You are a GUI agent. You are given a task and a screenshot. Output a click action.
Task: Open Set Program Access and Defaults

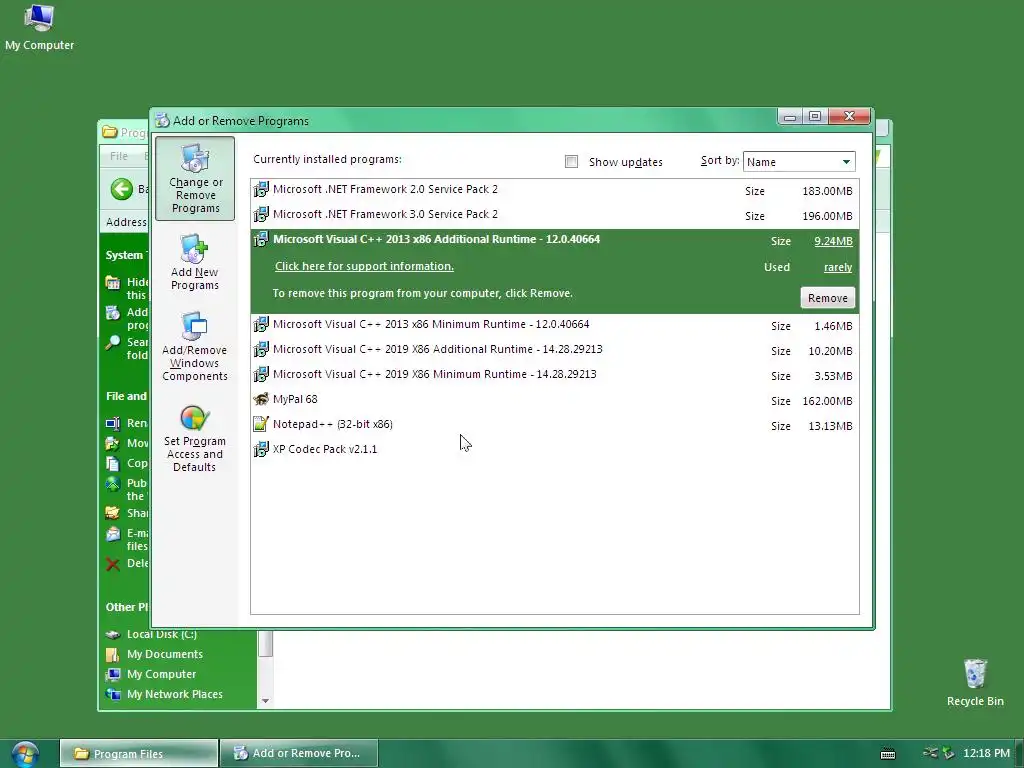point(195,439)
